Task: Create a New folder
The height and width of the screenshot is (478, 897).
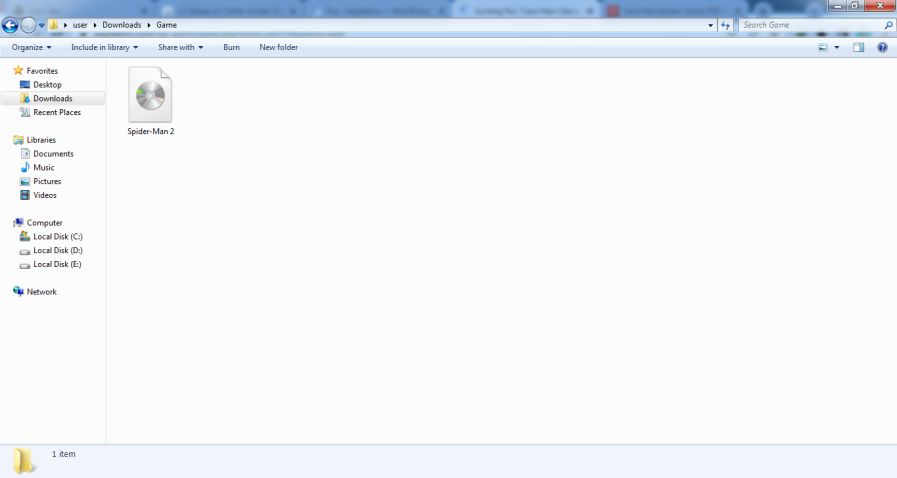Action: pos(279,47)
